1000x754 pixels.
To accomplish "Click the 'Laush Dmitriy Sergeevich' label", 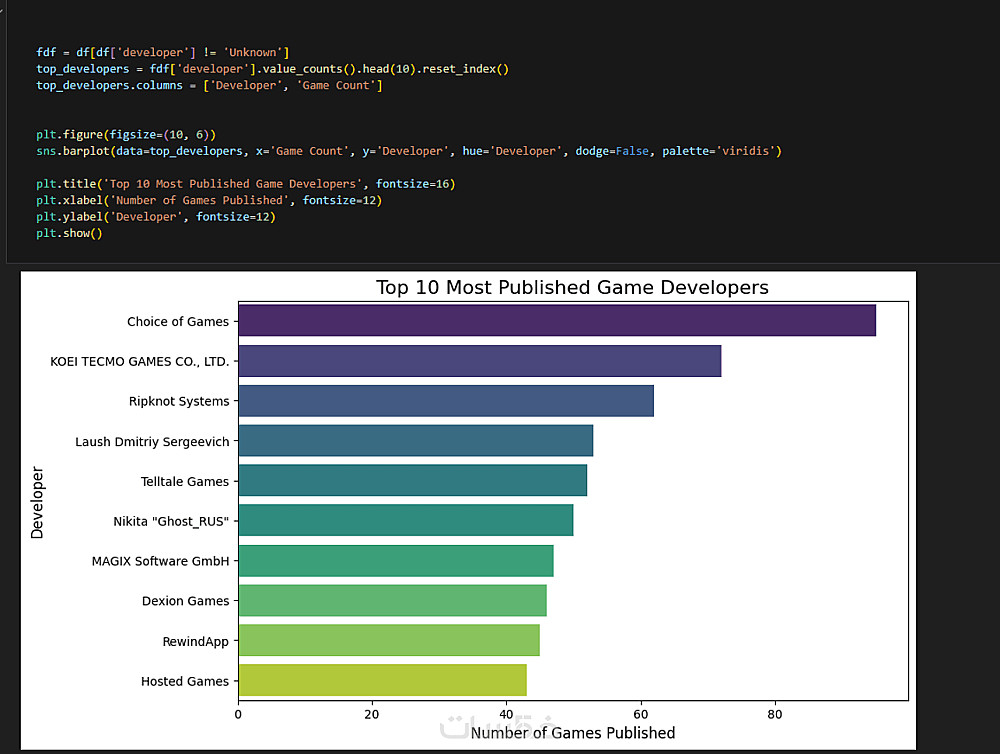I will pyautogui.click(x=152, y=441).
